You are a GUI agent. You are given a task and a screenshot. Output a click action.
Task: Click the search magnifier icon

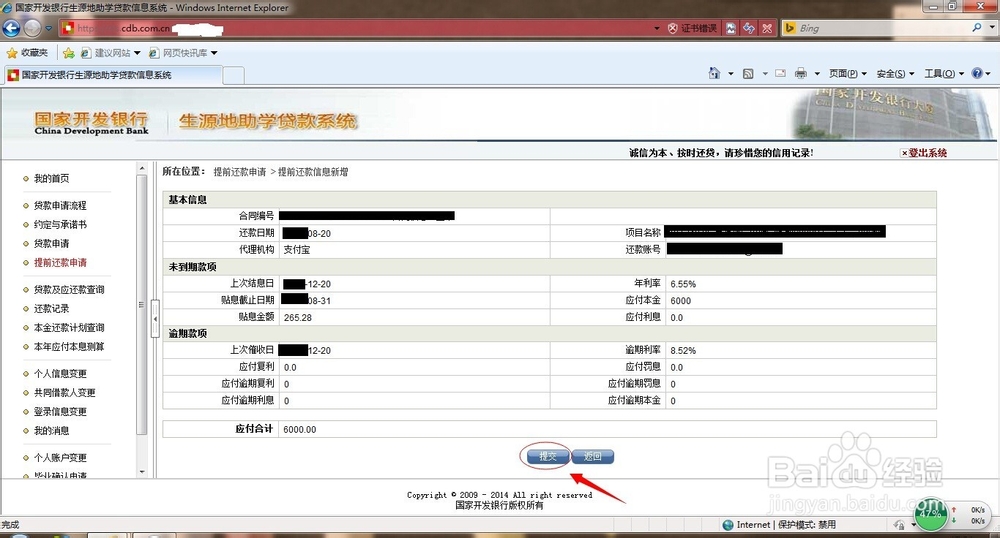tap(976, 27)
